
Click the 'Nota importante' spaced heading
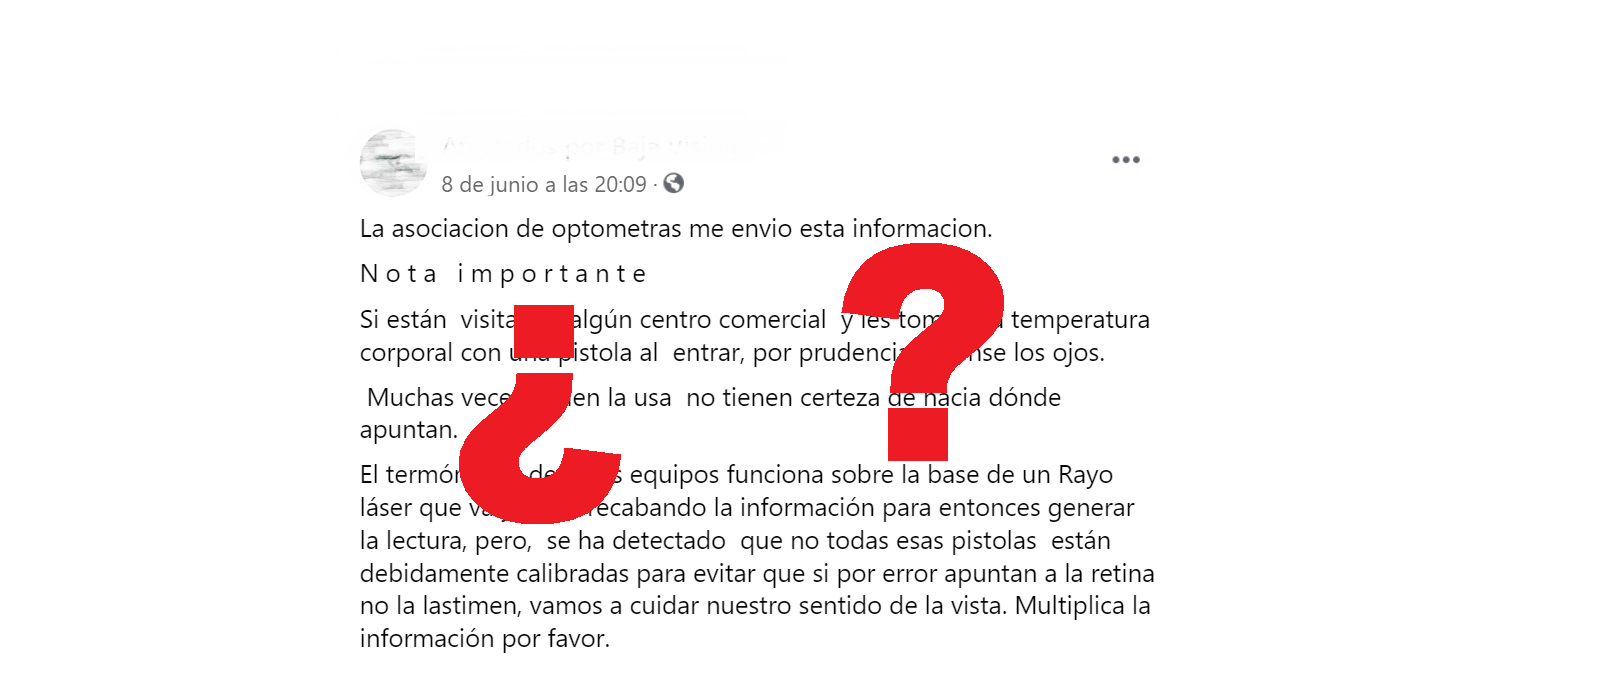pyautogui.click(x=503, y=274)
